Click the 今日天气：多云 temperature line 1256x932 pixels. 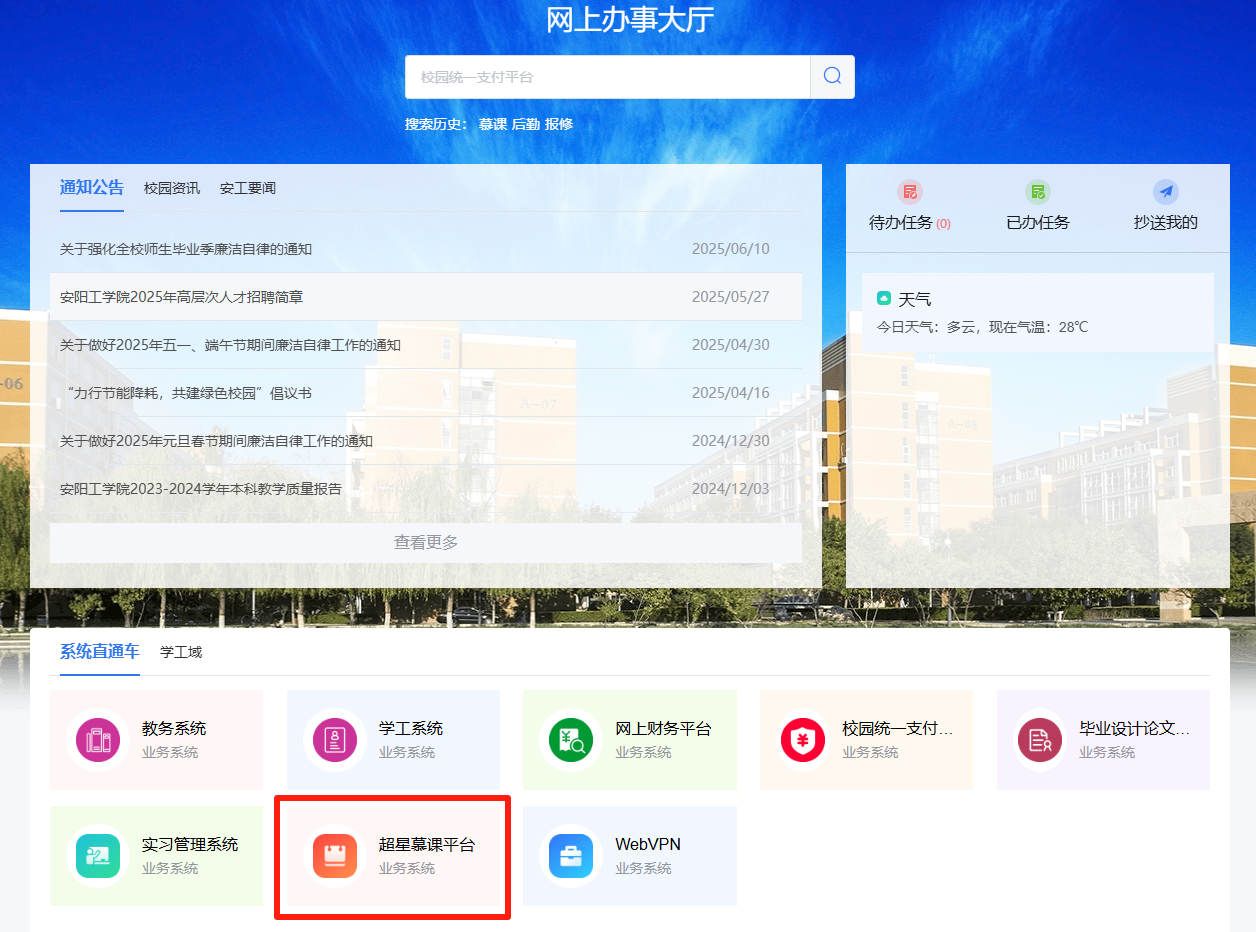click(x=982, y=327)
